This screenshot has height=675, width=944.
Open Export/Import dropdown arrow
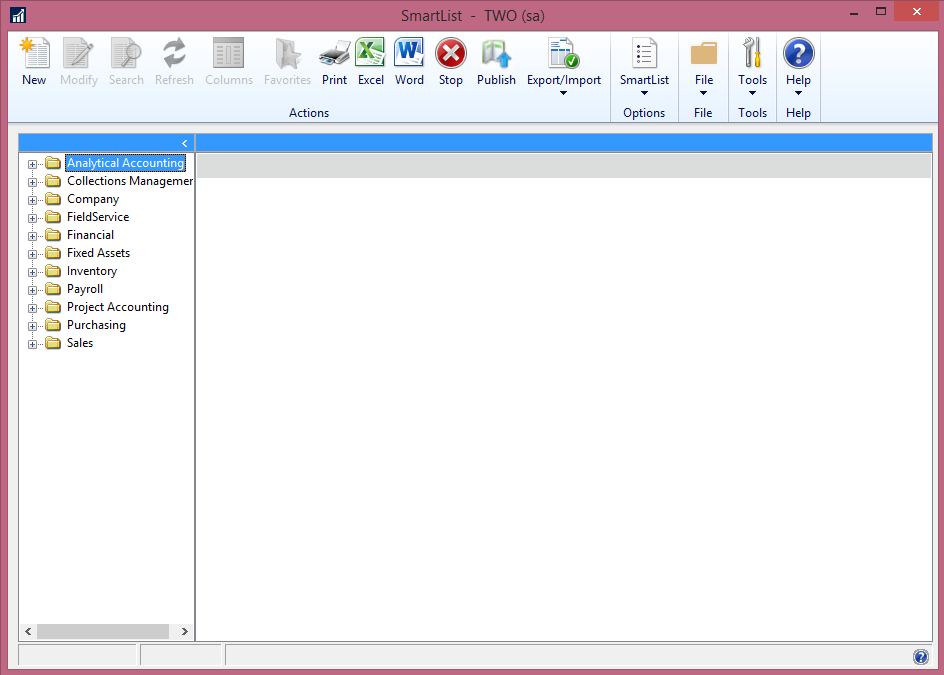(x=564, y=93)
